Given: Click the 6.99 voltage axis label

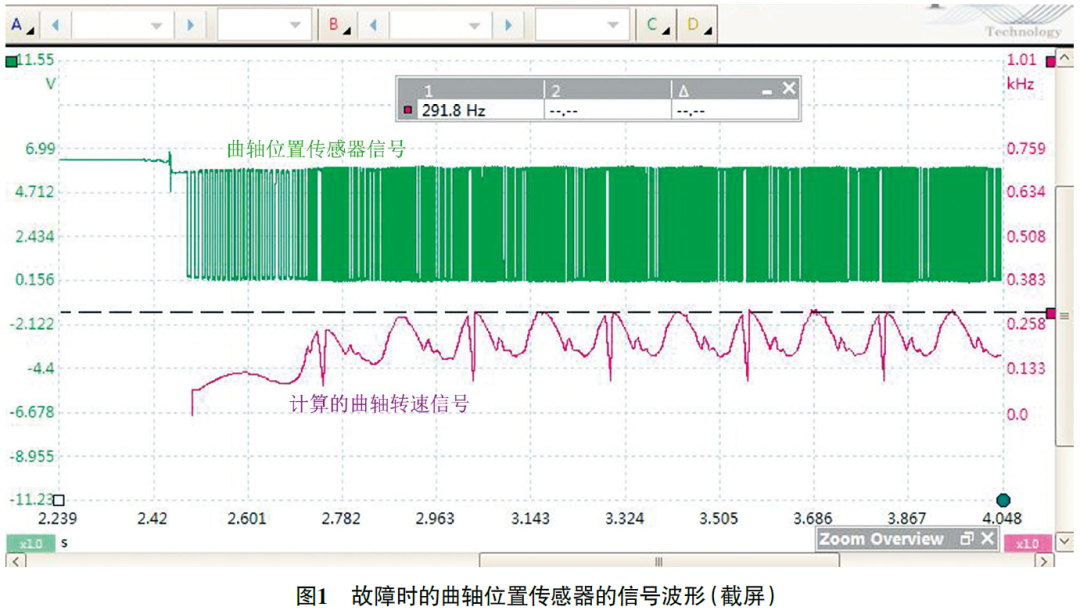Looking at the screenshot, I should [40, 149].
